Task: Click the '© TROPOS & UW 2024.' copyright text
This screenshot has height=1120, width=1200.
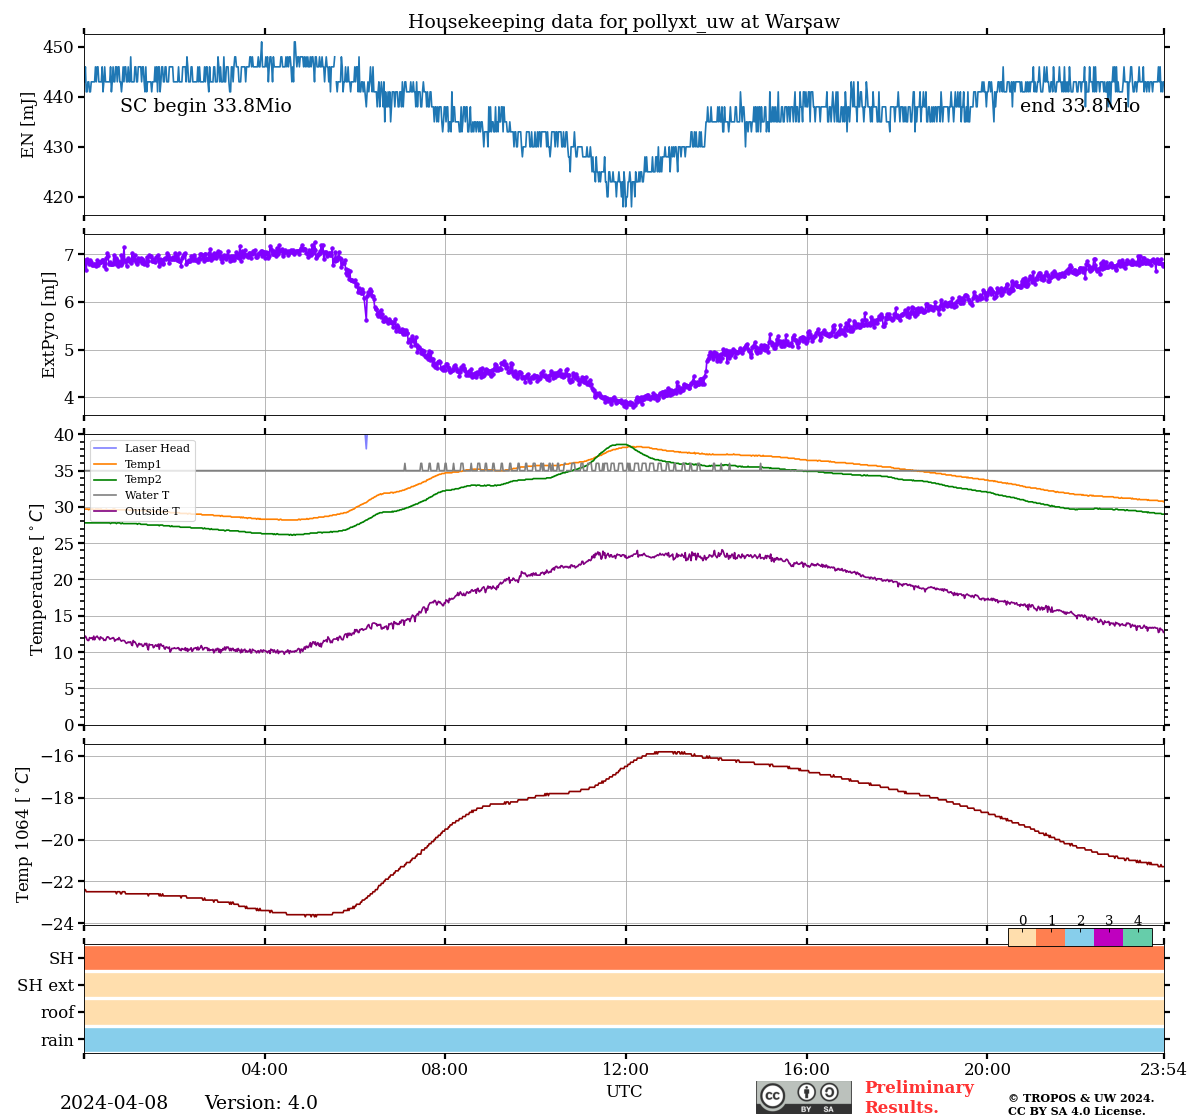Action: pyautogui.click(x=1081, y=1098)
